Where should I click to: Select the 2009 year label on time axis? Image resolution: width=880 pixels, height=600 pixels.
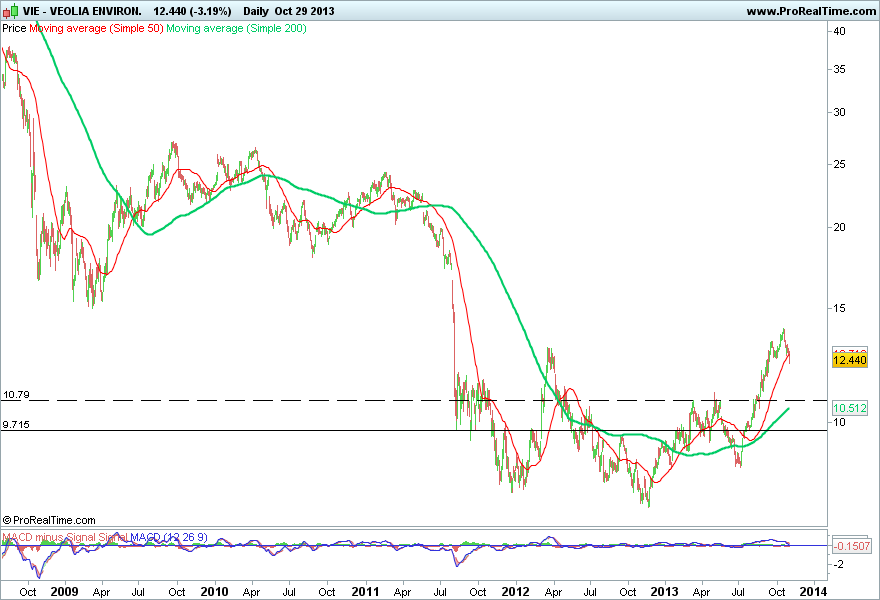64,592
